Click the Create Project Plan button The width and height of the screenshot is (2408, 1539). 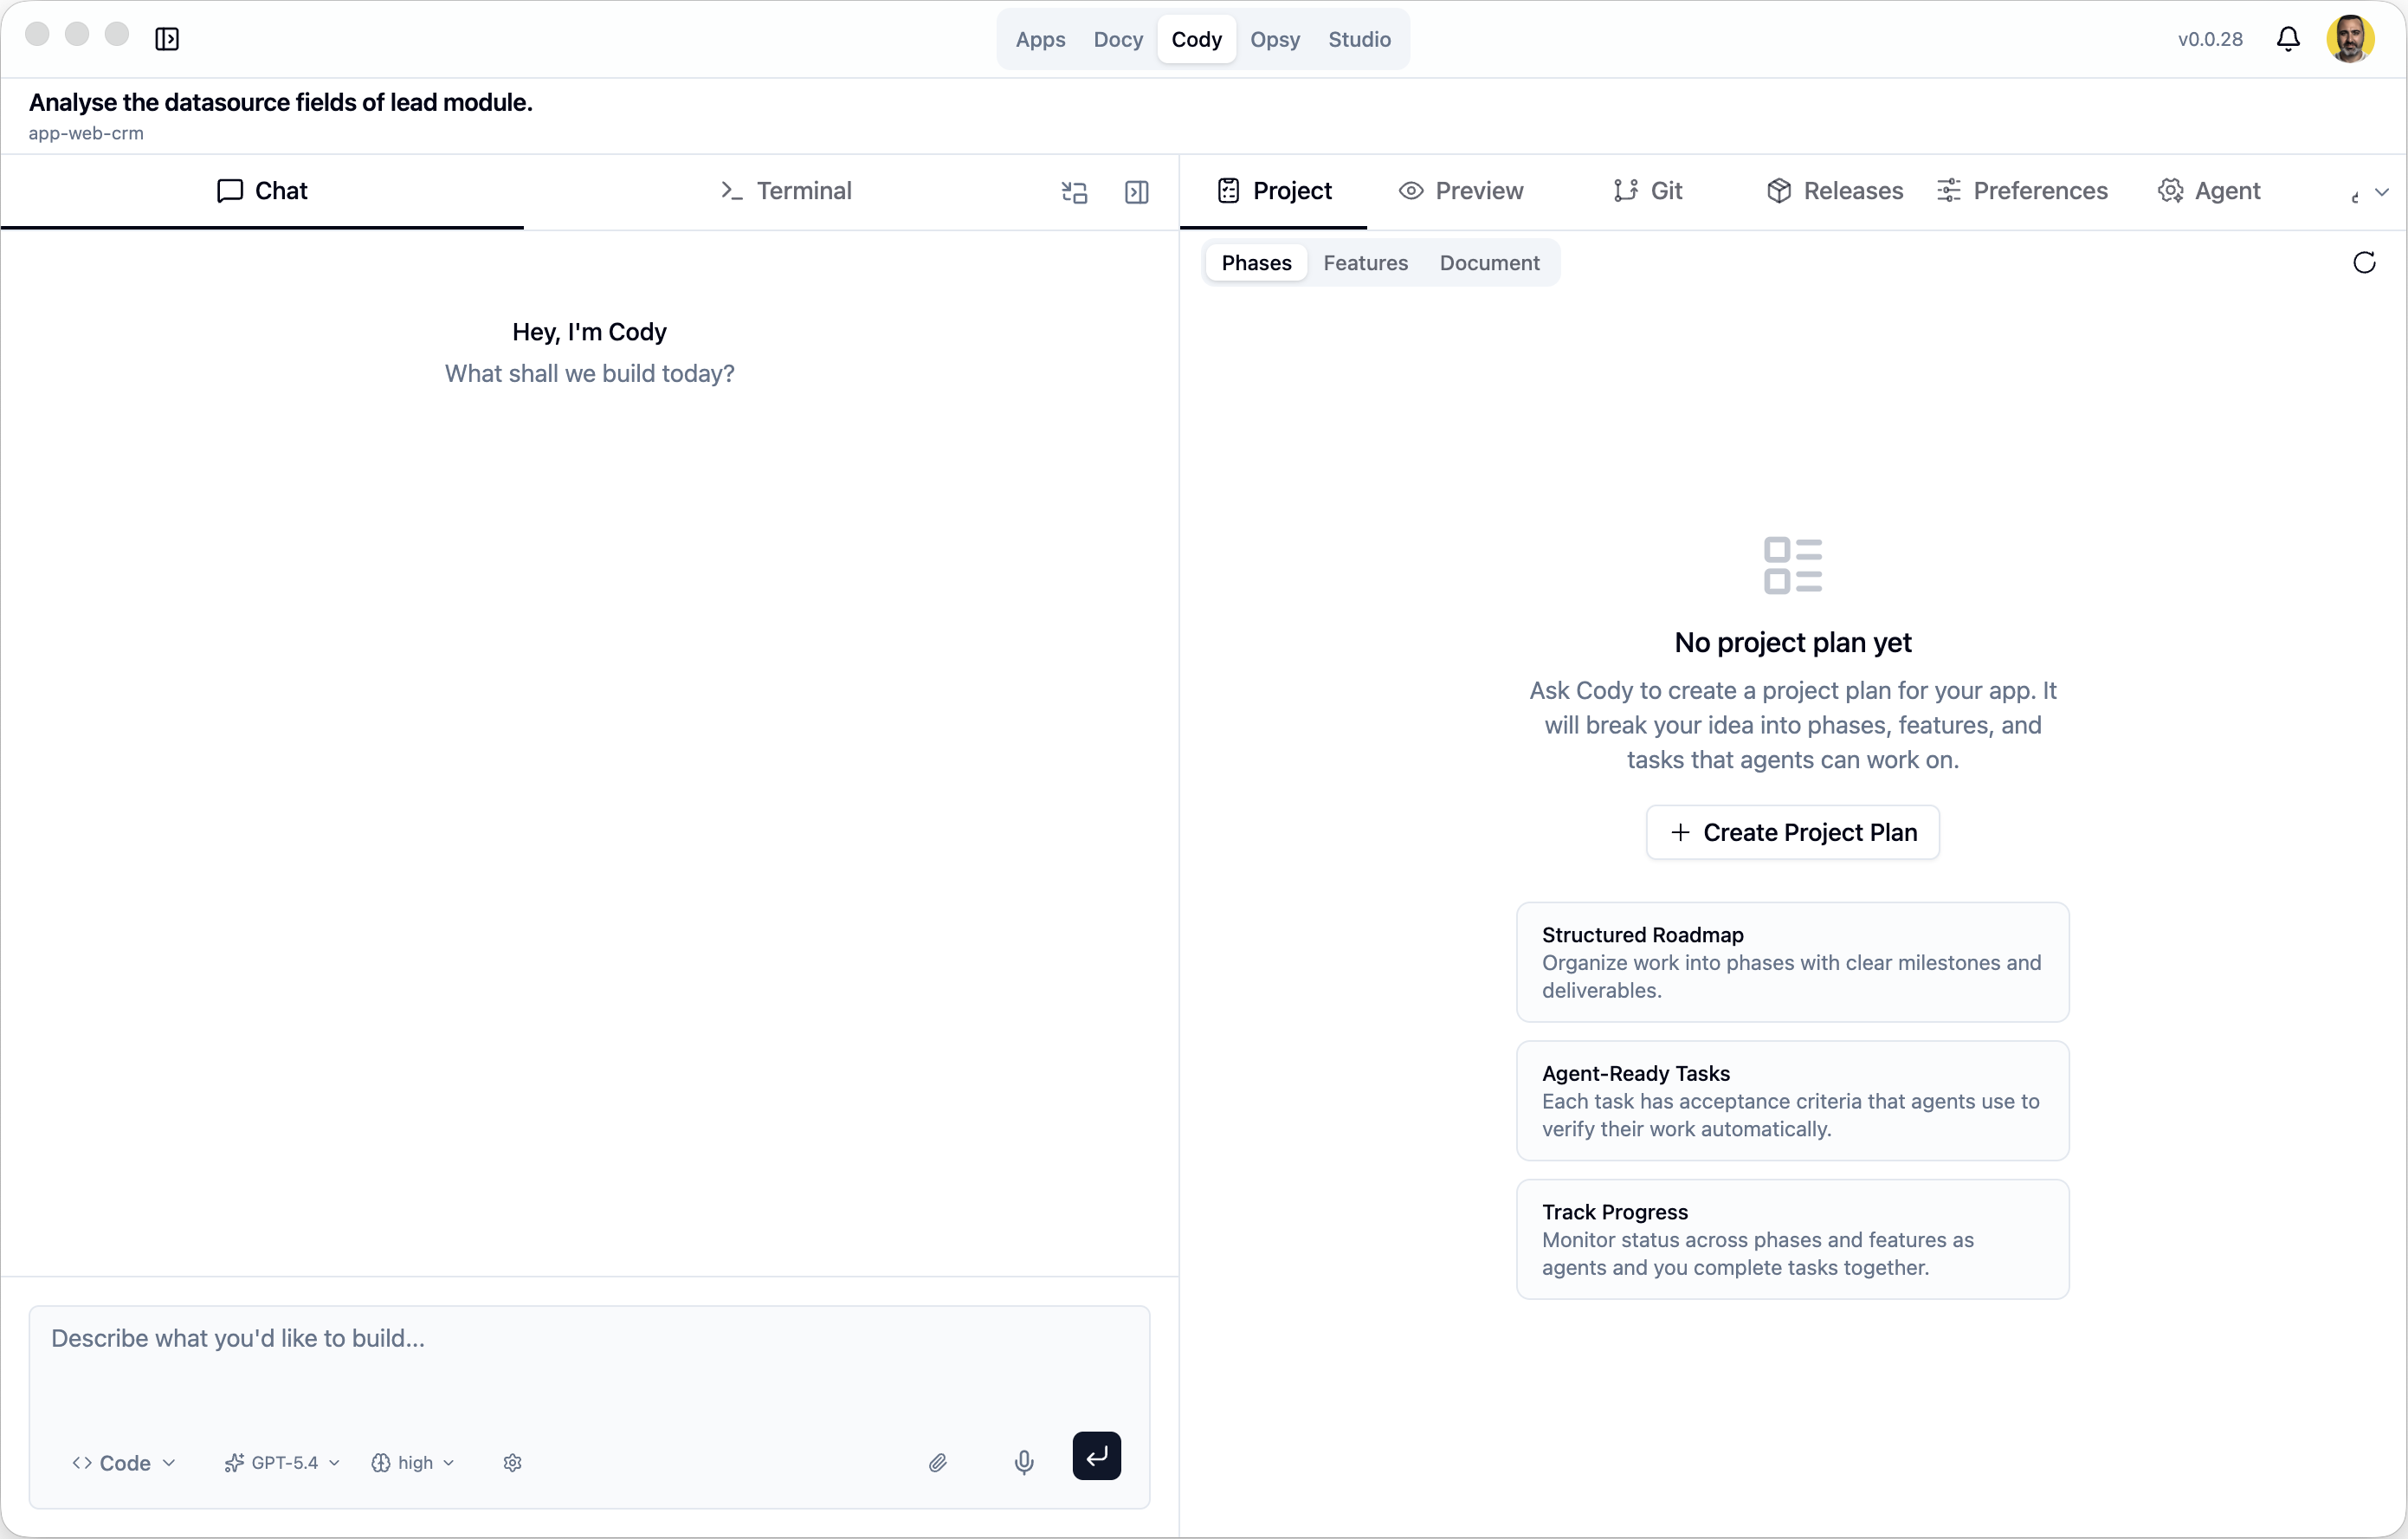point(1791,832)
